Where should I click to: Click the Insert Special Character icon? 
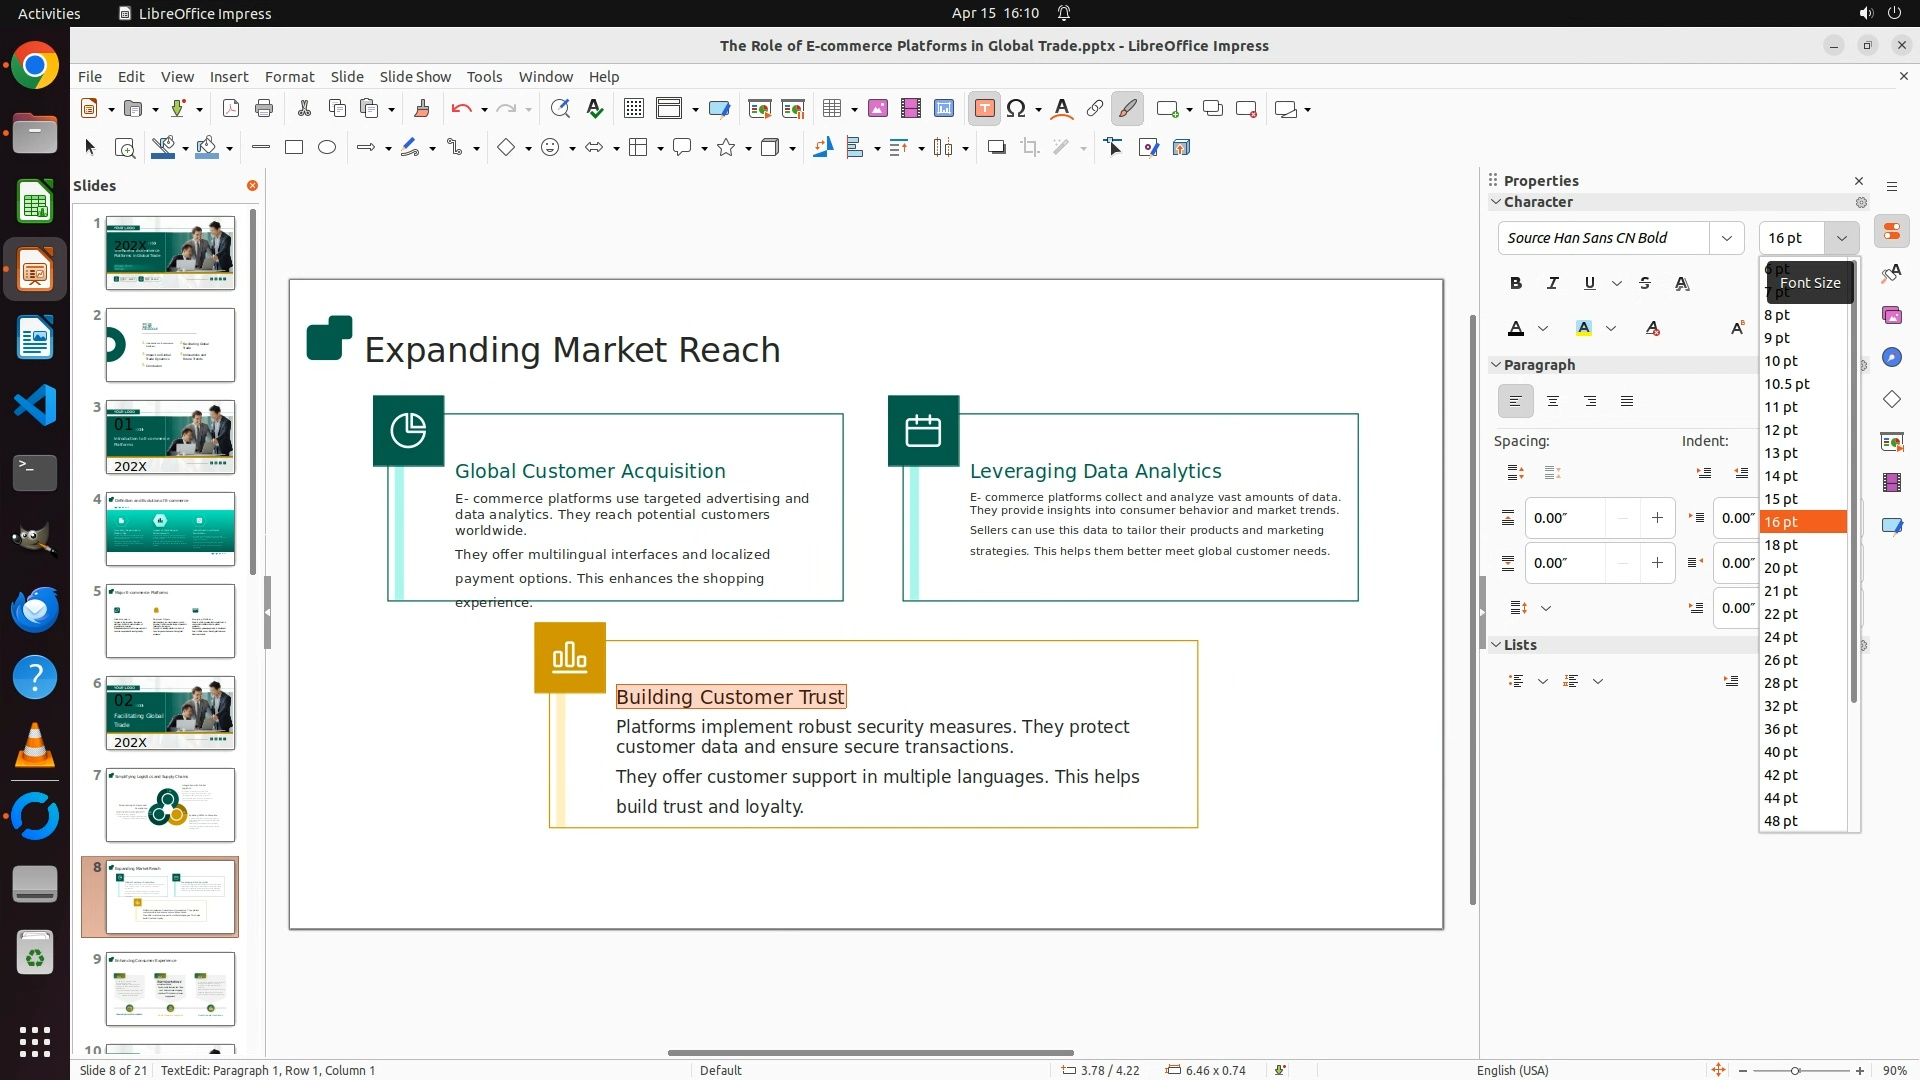[1016, 109]
